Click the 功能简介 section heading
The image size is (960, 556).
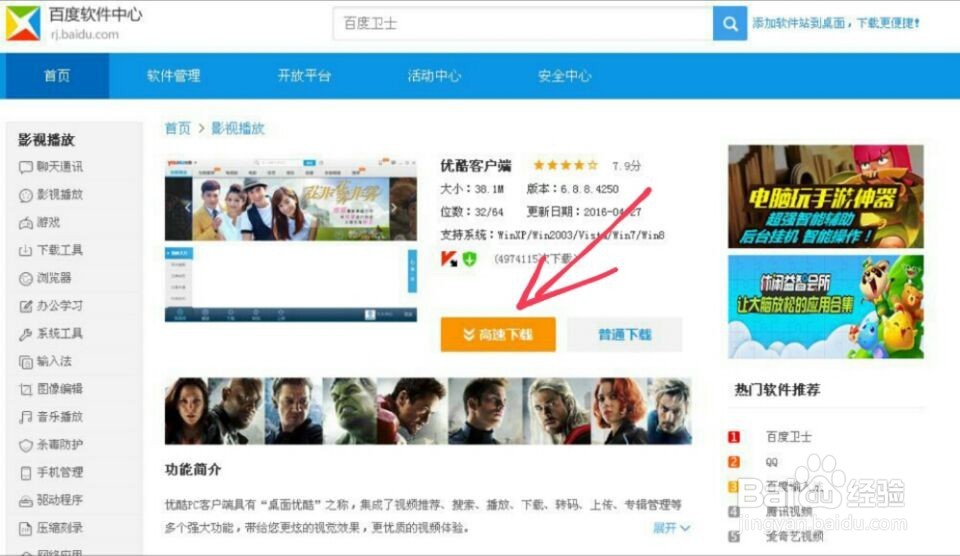(193, 470)
